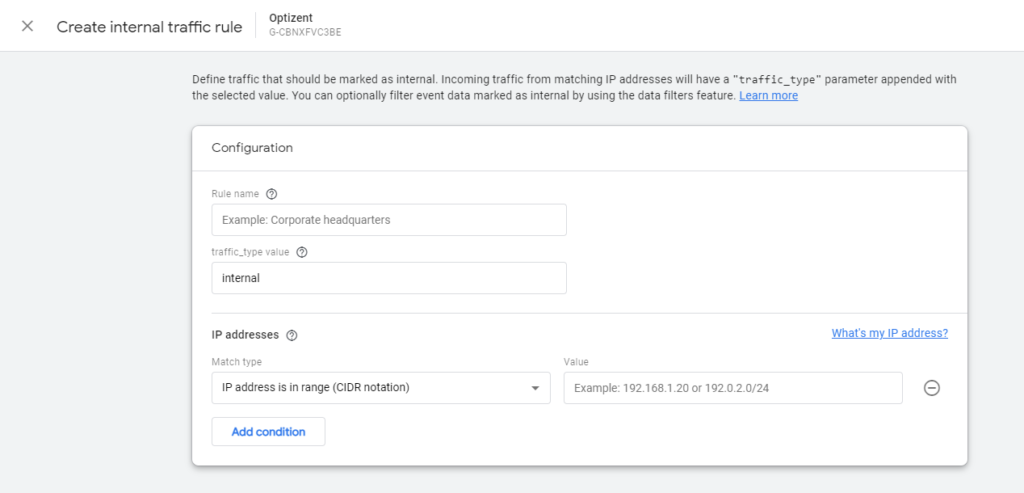Click the traffic_type value field containing 'internal'
1024x493 pixels.
tap(388, 278)
